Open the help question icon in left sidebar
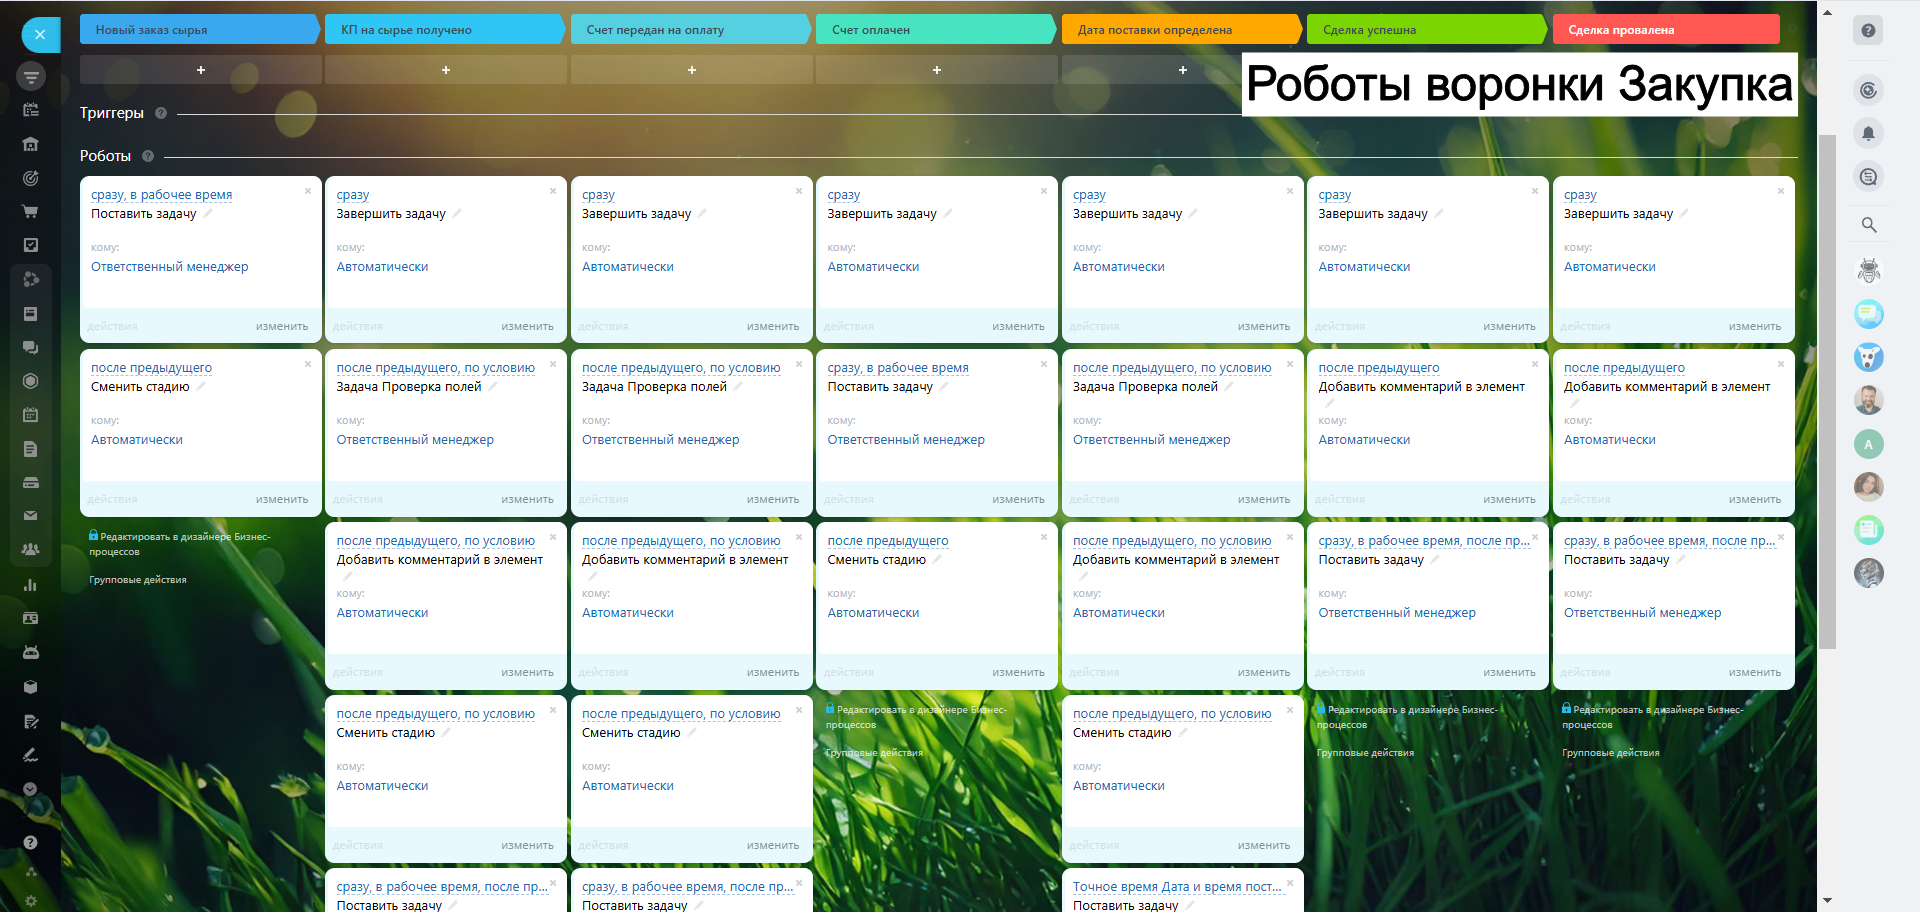Image resolution: width=1920 pixels, height=912 pixels. [x=31, y=842]
